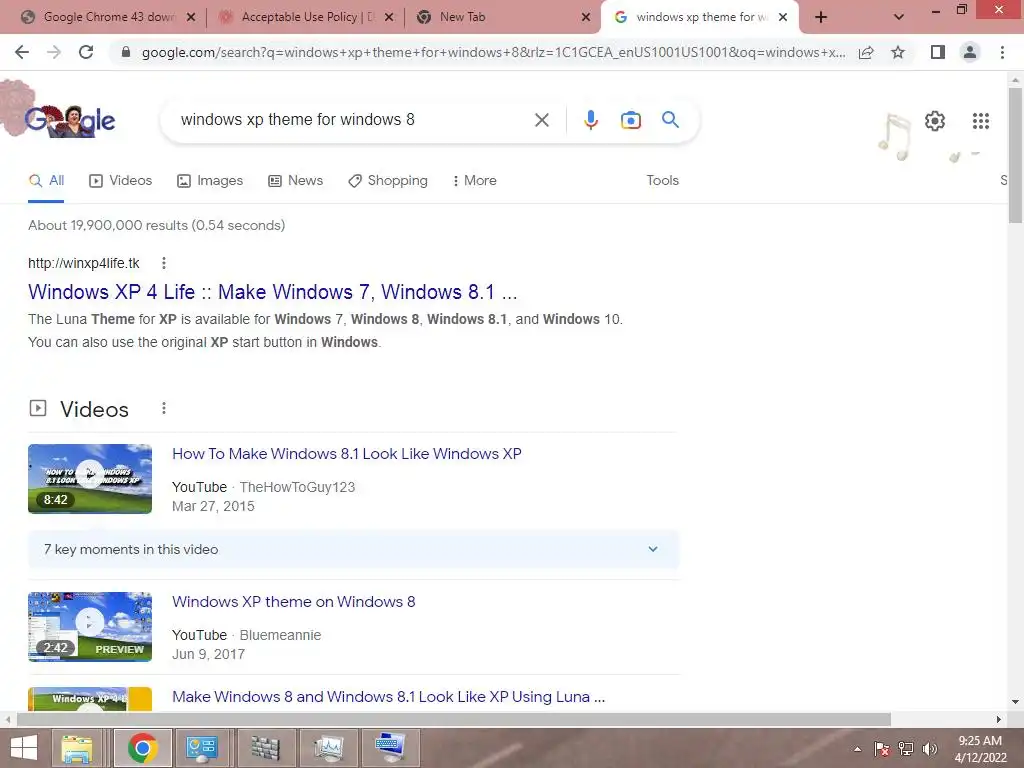Search by image with camera icon
The height and width of the screenshot is (768, 1024).
631,120
